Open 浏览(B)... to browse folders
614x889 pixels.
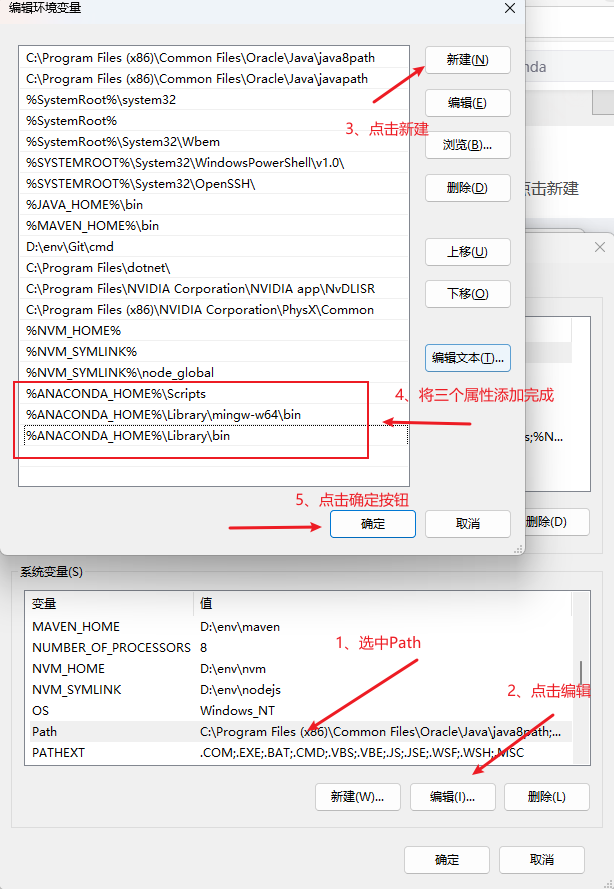[468, 145]
